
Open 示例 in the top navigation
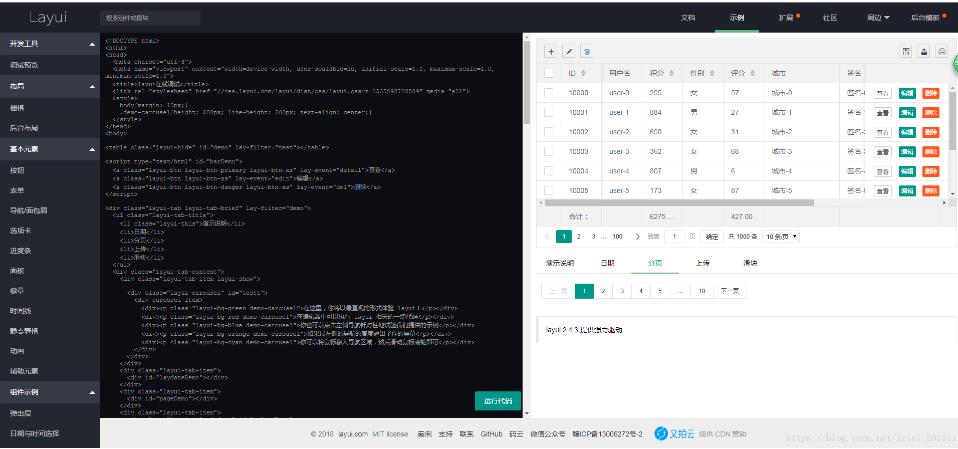[x=737, y=18]
